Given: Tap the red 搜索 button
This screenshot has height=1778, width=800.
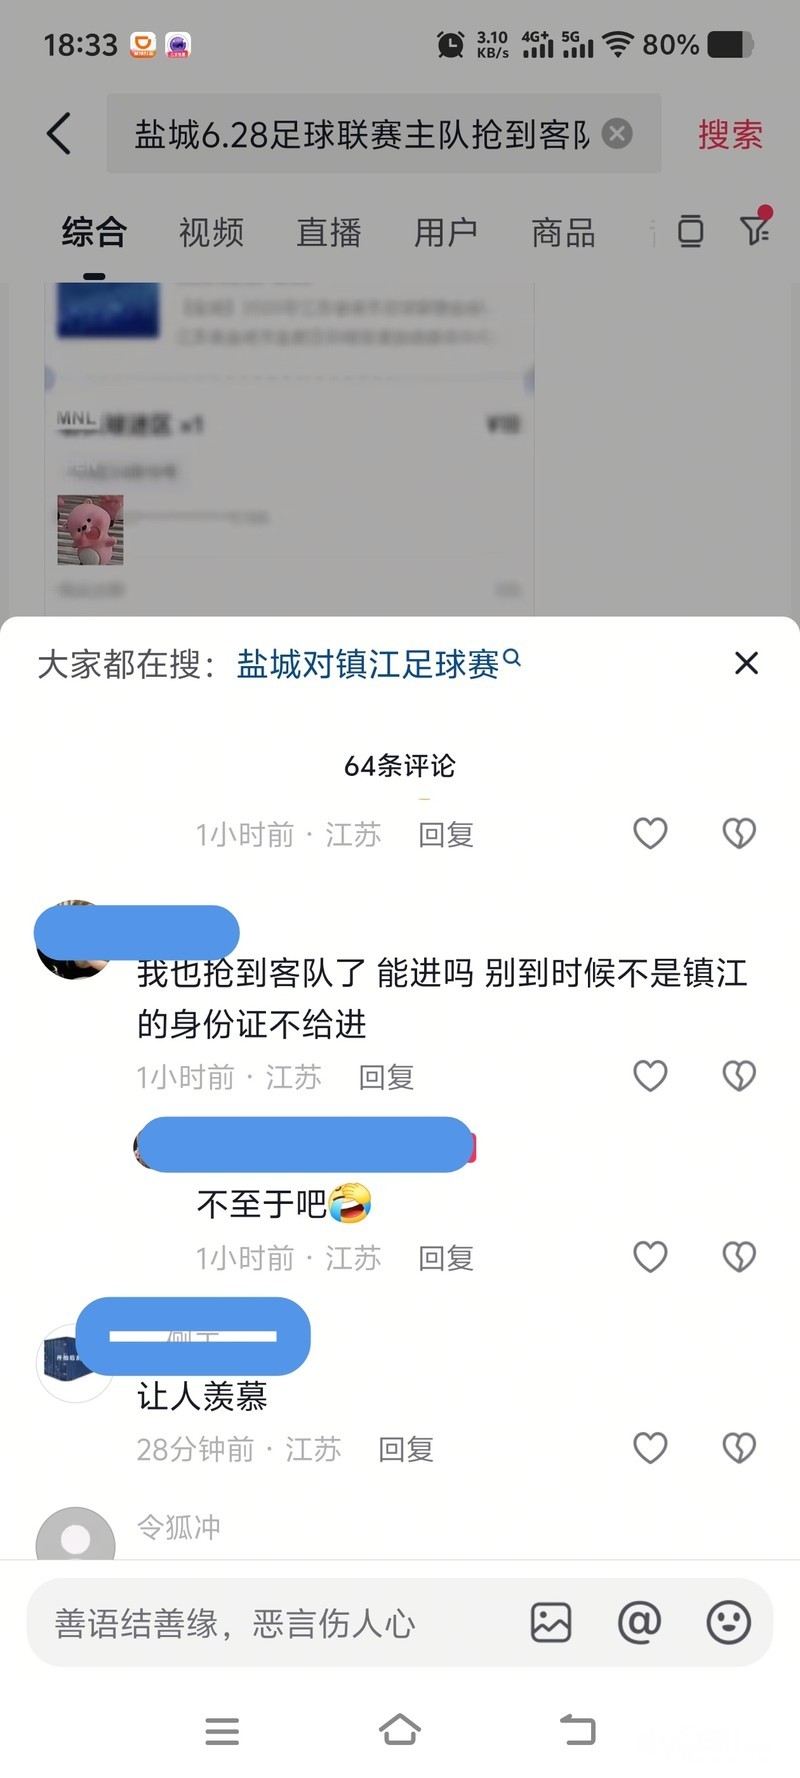Looking at the screenshot, I should click(x=730, y=134).
